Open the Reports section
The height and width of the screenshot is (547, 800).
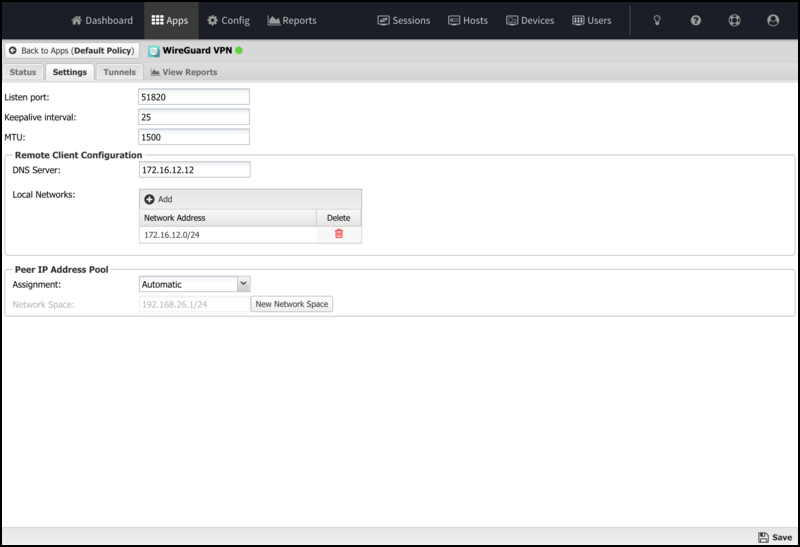[292, 20]
